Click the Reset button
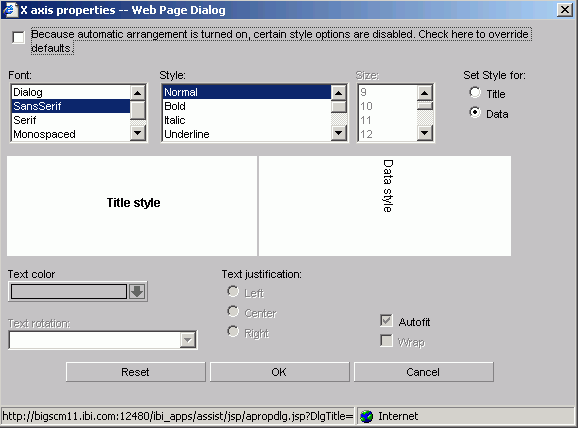Screen dimensions: 578x428 pos(136,372)
